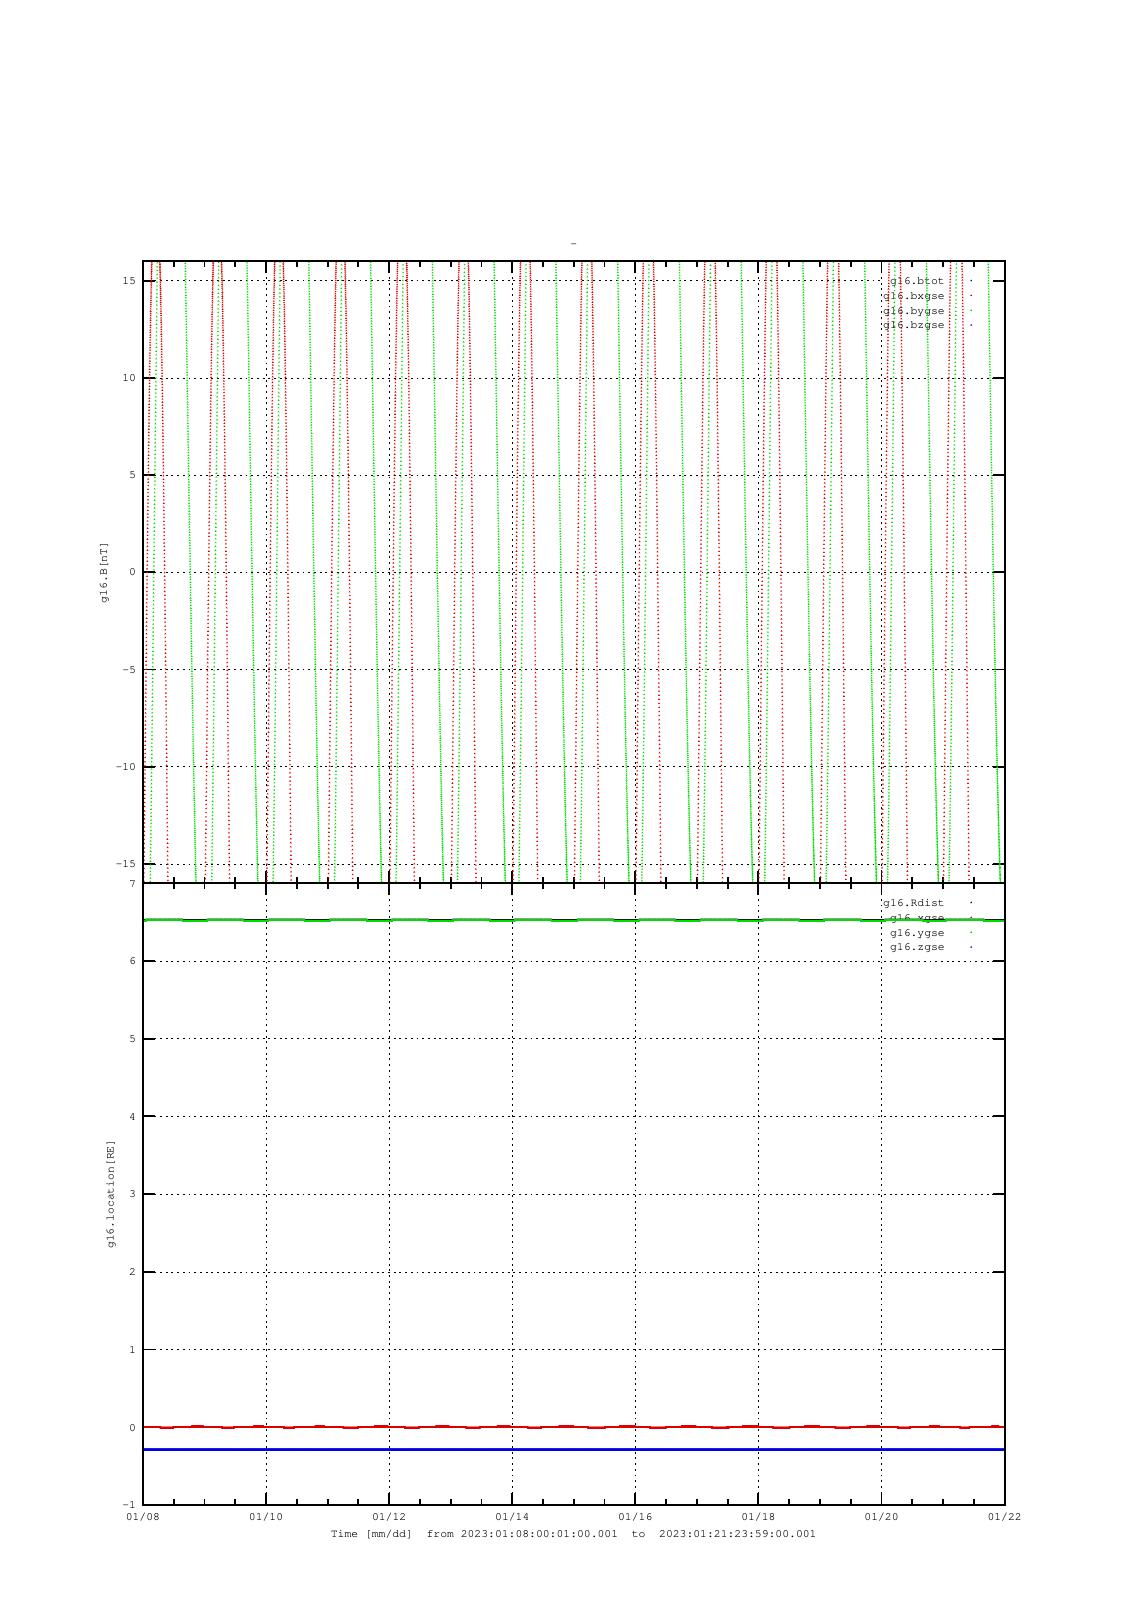Viewport: 1131px width, 1600px height.
Task: Click the −10 tick label on B axis
Action: pyautogui.click(x=126, y=767)
